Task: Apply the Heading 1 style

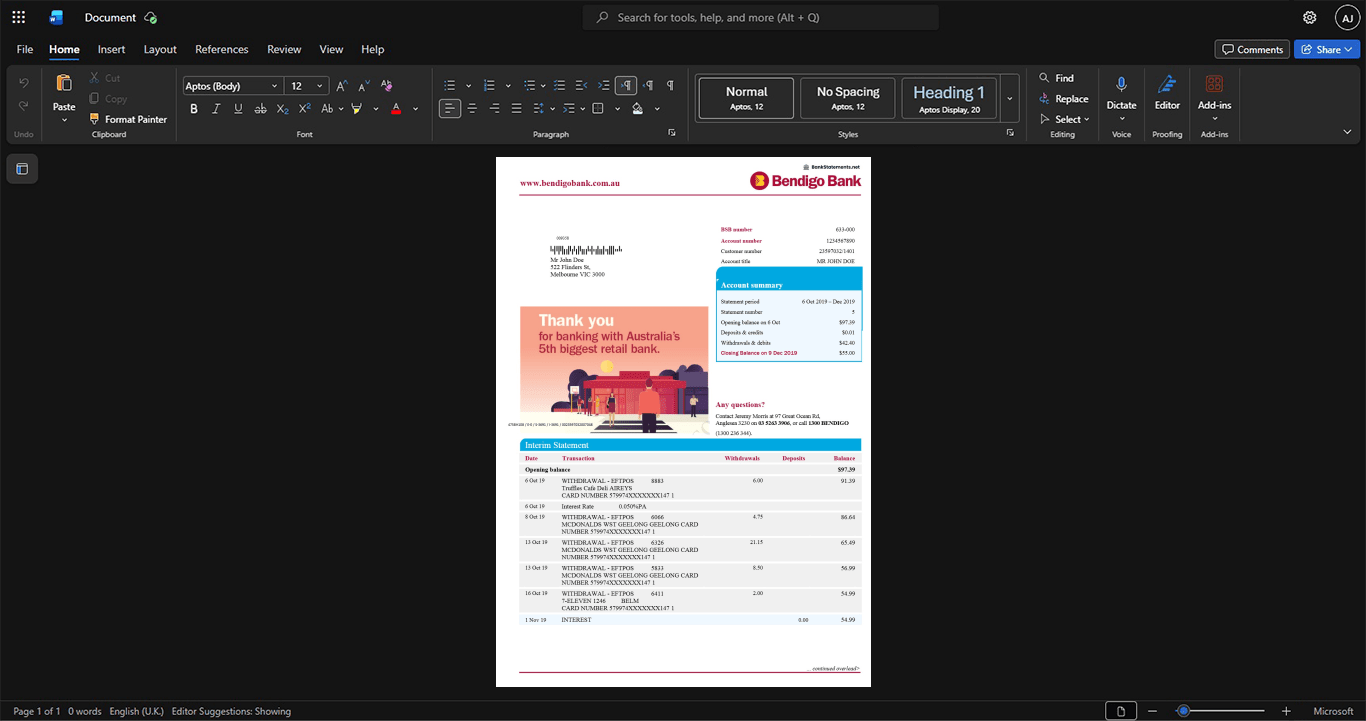Action: pos(949,98)
